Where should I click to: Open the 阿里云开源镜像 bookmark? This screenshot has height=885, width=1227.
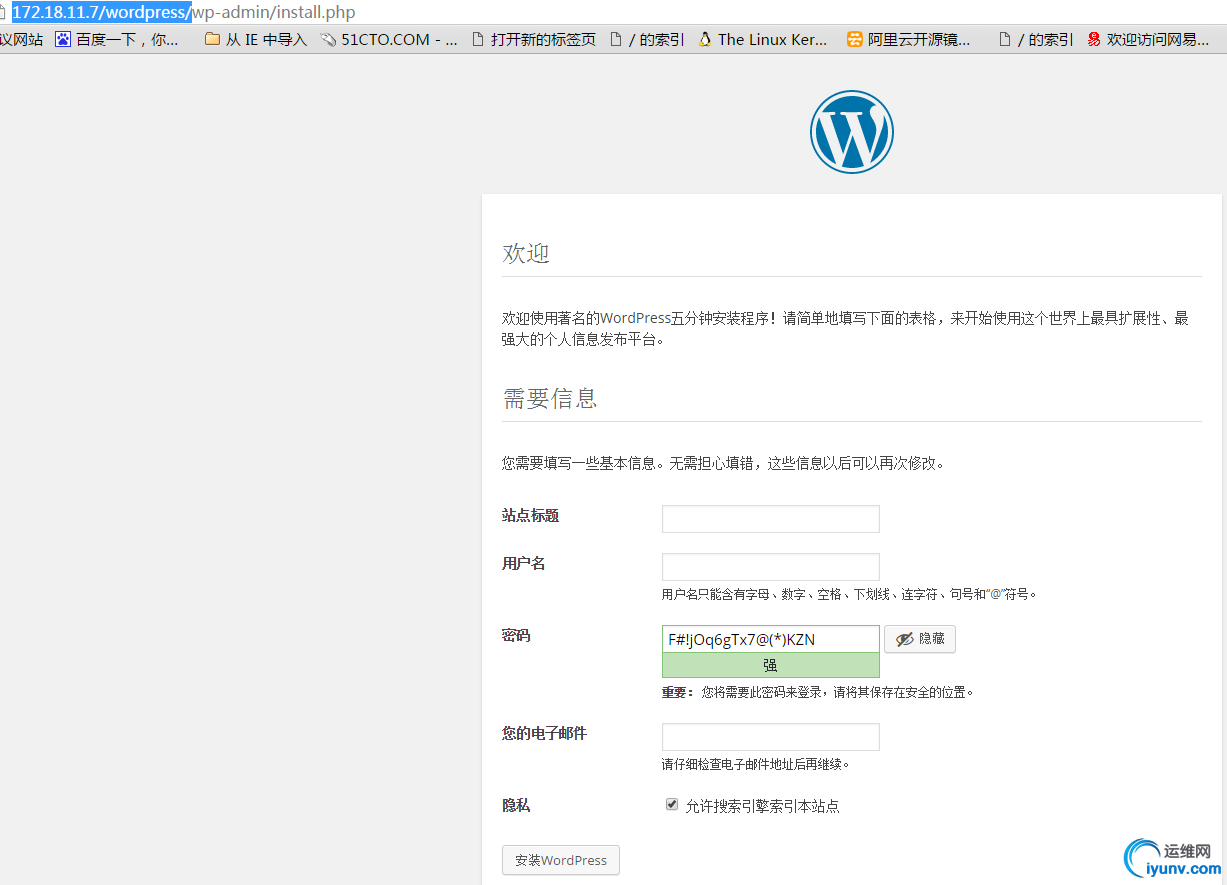tap(909, 40)
